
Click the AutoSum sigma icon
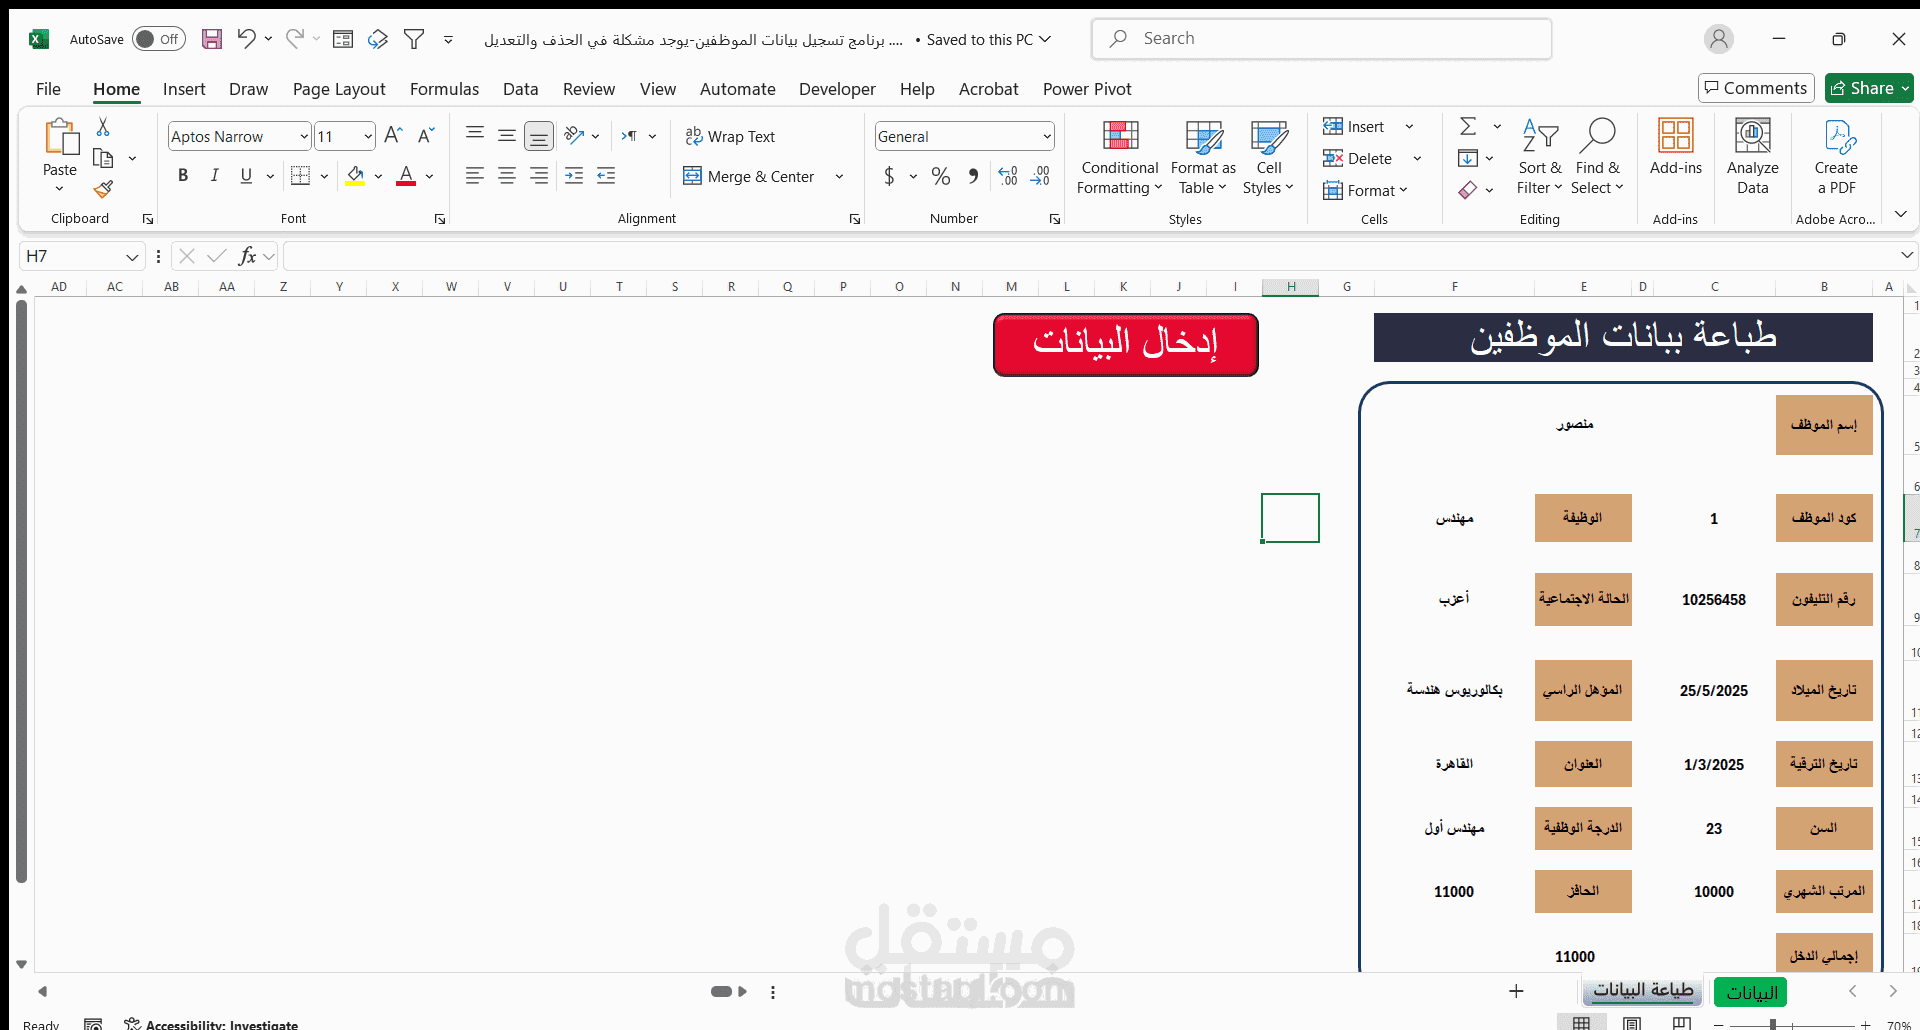click(x=1468, y=126)
